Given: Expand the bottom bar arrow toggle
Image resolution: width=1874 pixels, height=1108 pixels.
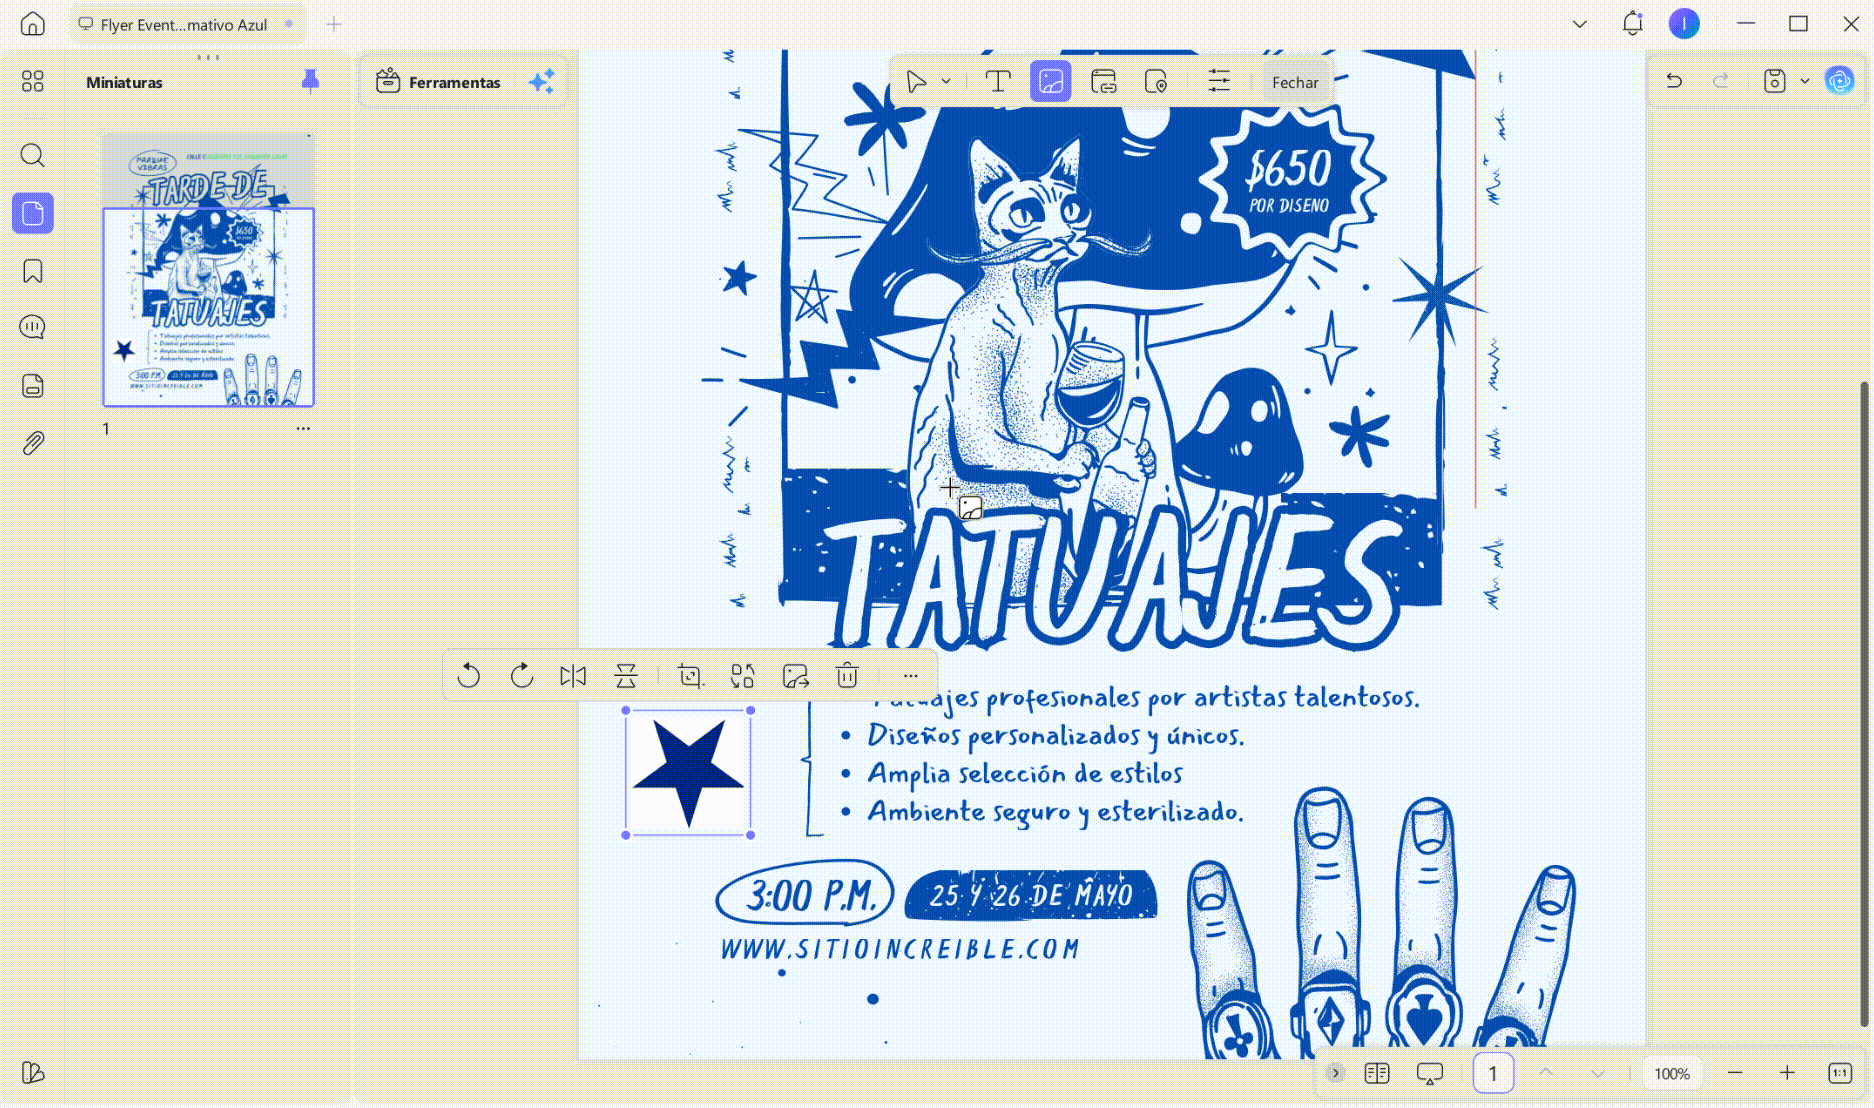Looking at the screenshot, I should click(1335, 1073).
